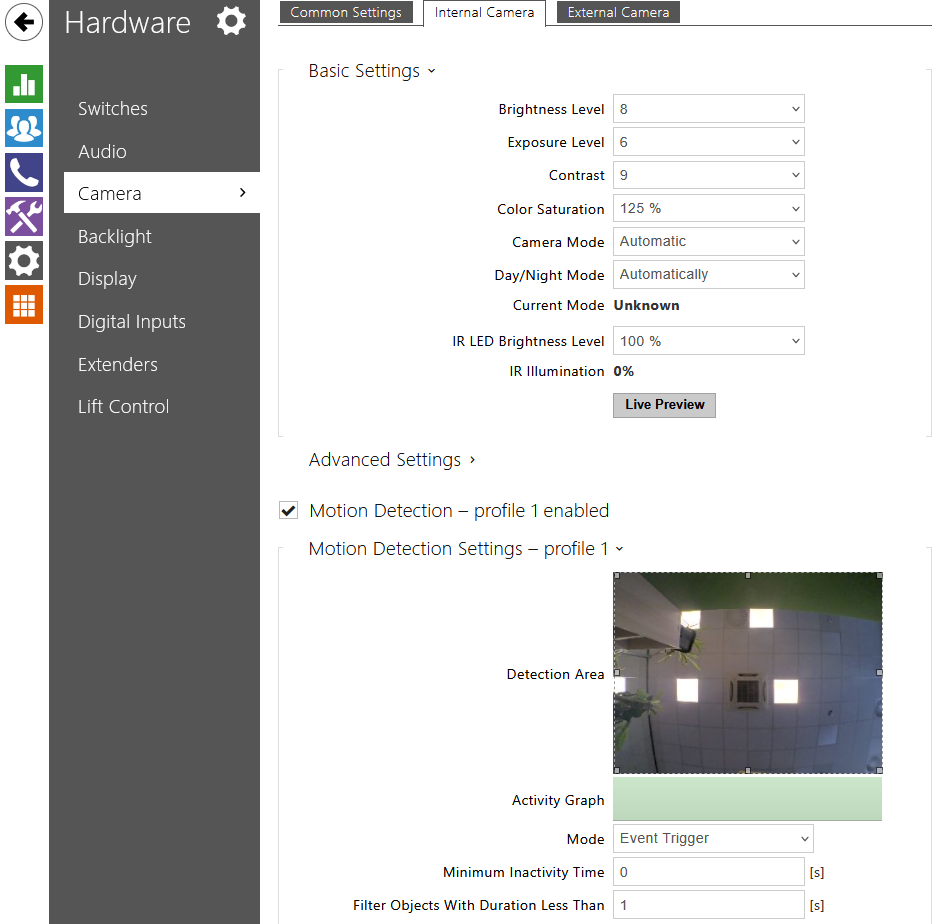Open the green Status chart icon
This screenshot has height=924, width=936.
point(24,84)
